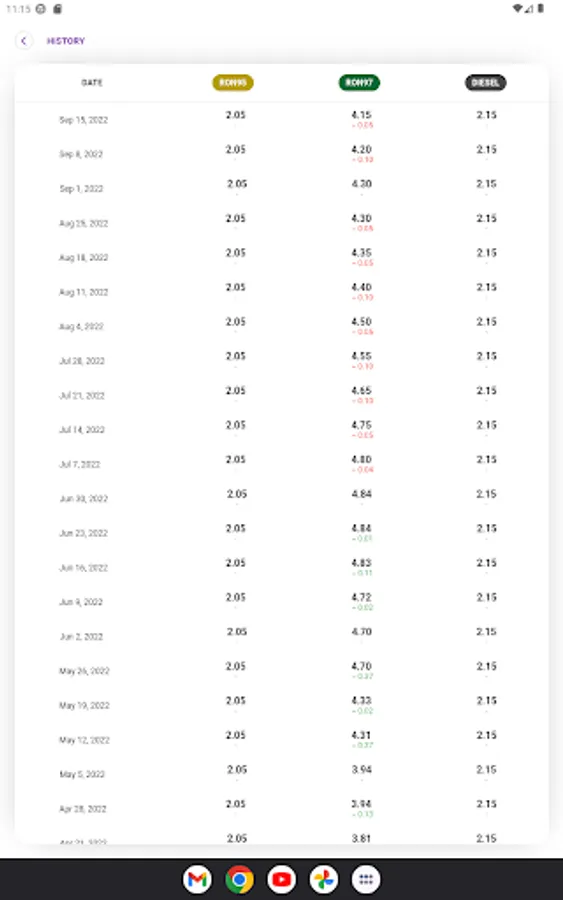The height and width of the screenshot is (900, 563).
Task: Select the Sep 15, 2022 row
Action: point(281,119)
